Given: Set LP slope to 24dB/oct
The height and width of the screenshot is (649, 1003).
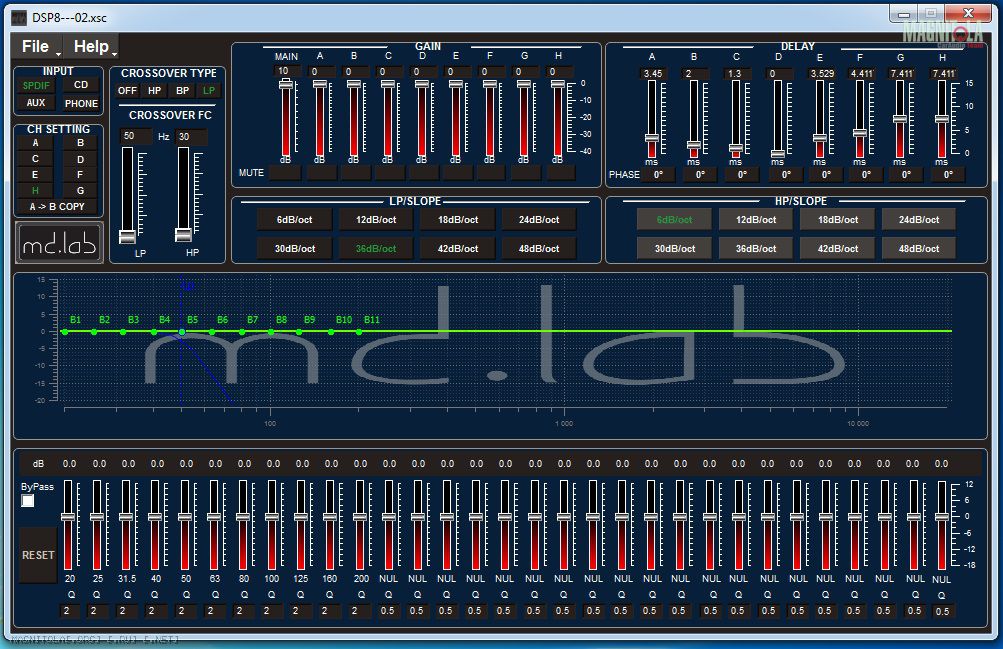Looking at the screenshot, I should [539, 220].
